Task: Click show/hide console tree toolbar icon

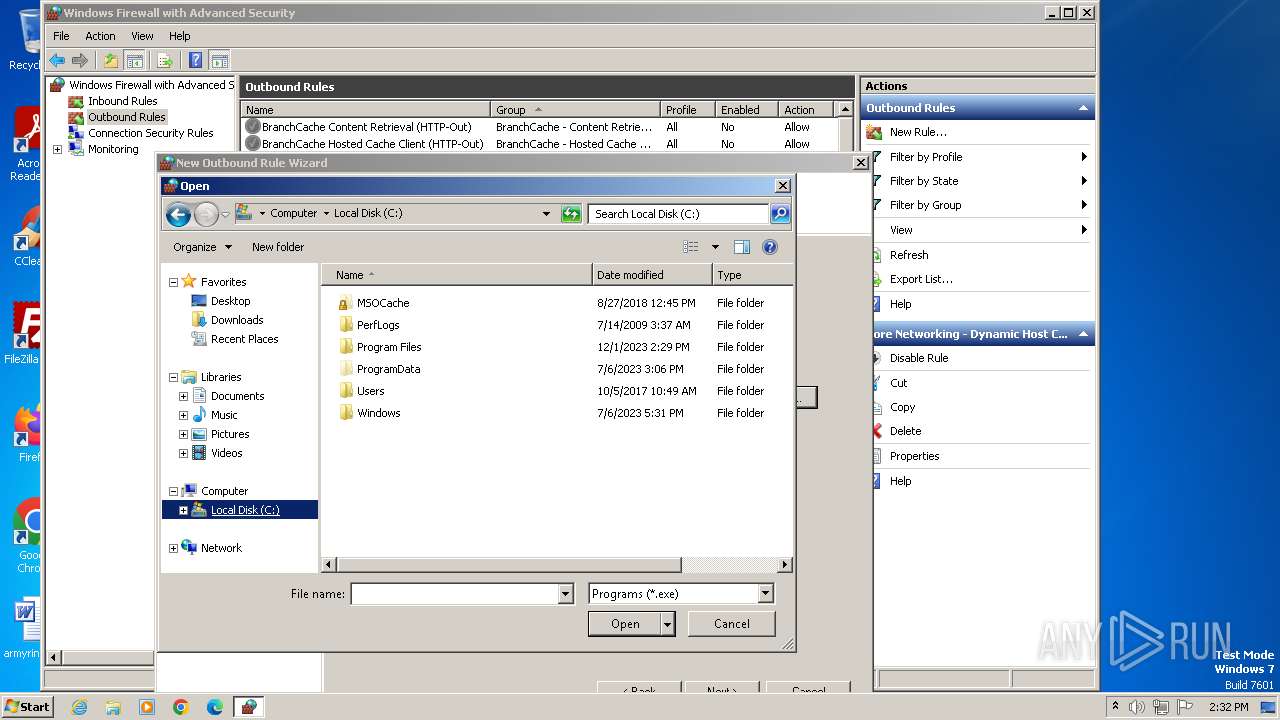Action: 134,60
